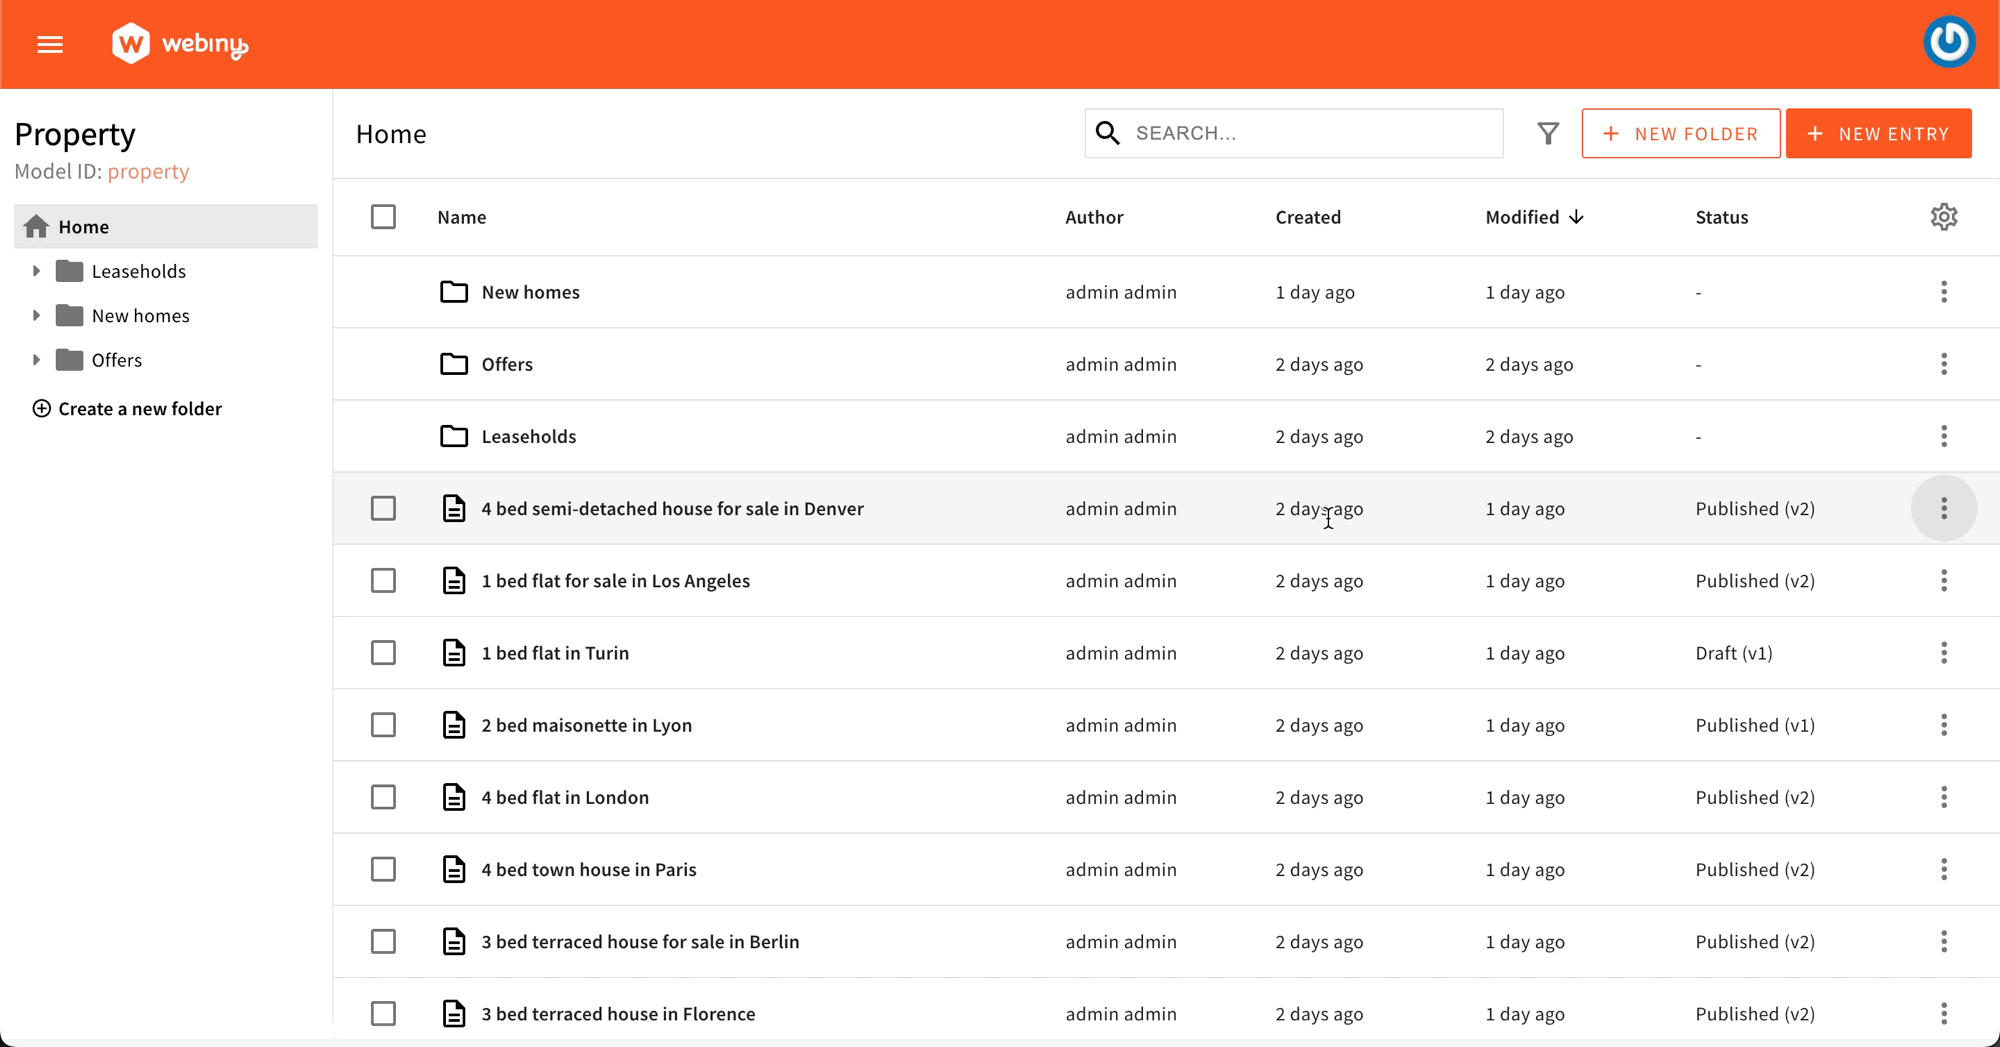Select checkbox for 2 bed maisonette in Lyon
The image size is (2000, 1047).
383,725
